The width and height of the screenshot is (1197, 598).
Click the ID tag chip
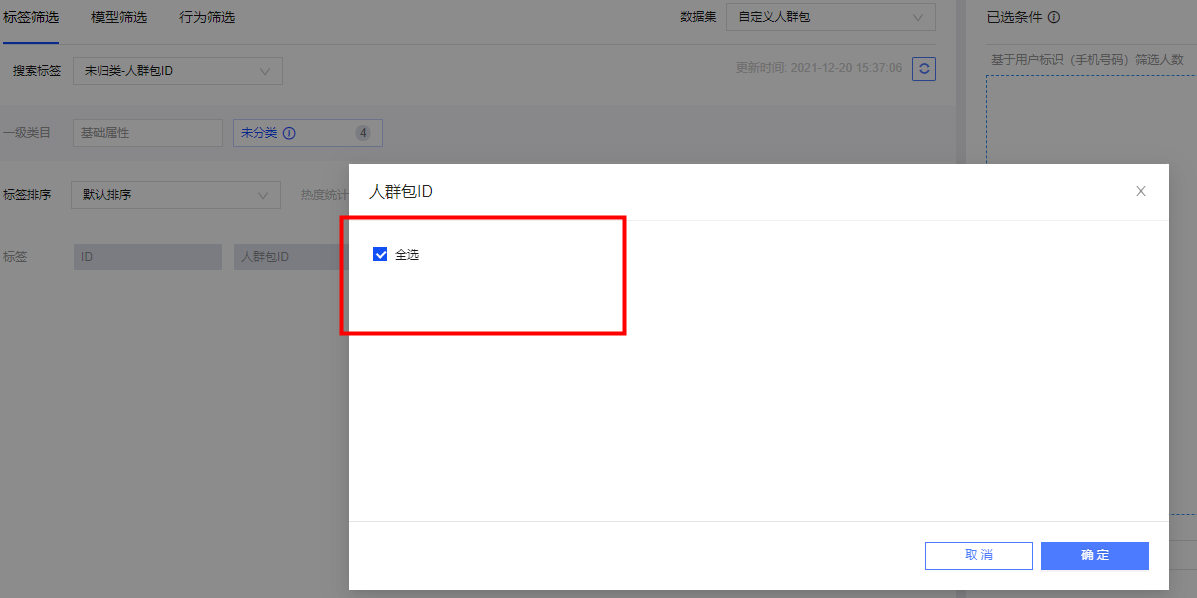(147, 257)
